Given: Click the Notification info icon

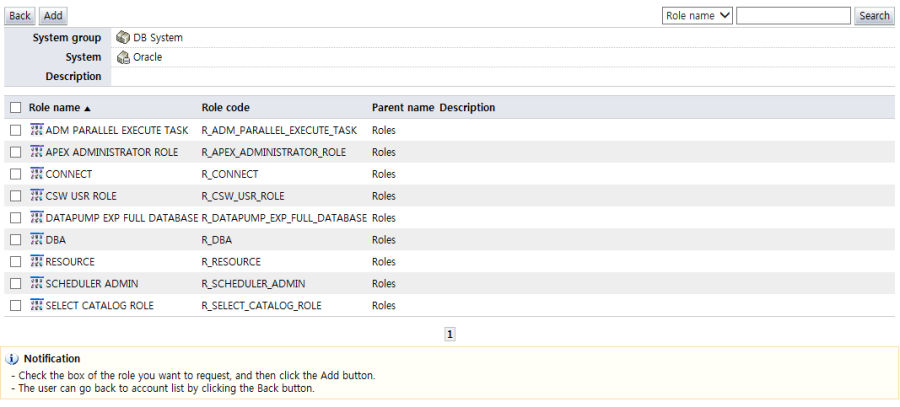Looking at the screenshot, I should [13, 358].
